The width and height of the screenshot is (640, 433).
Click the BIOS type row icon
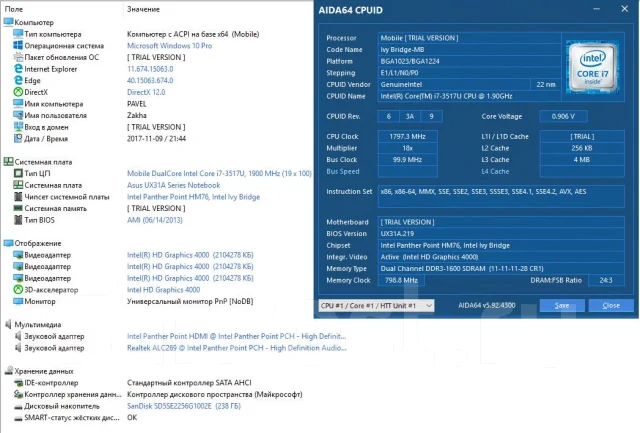click(18, 220)
